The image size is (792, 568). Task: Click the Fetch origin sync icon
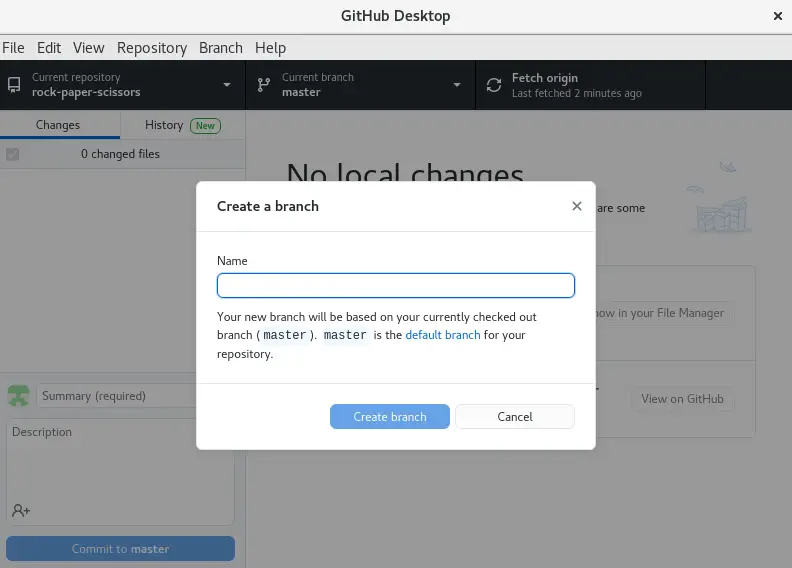[493, 85]
